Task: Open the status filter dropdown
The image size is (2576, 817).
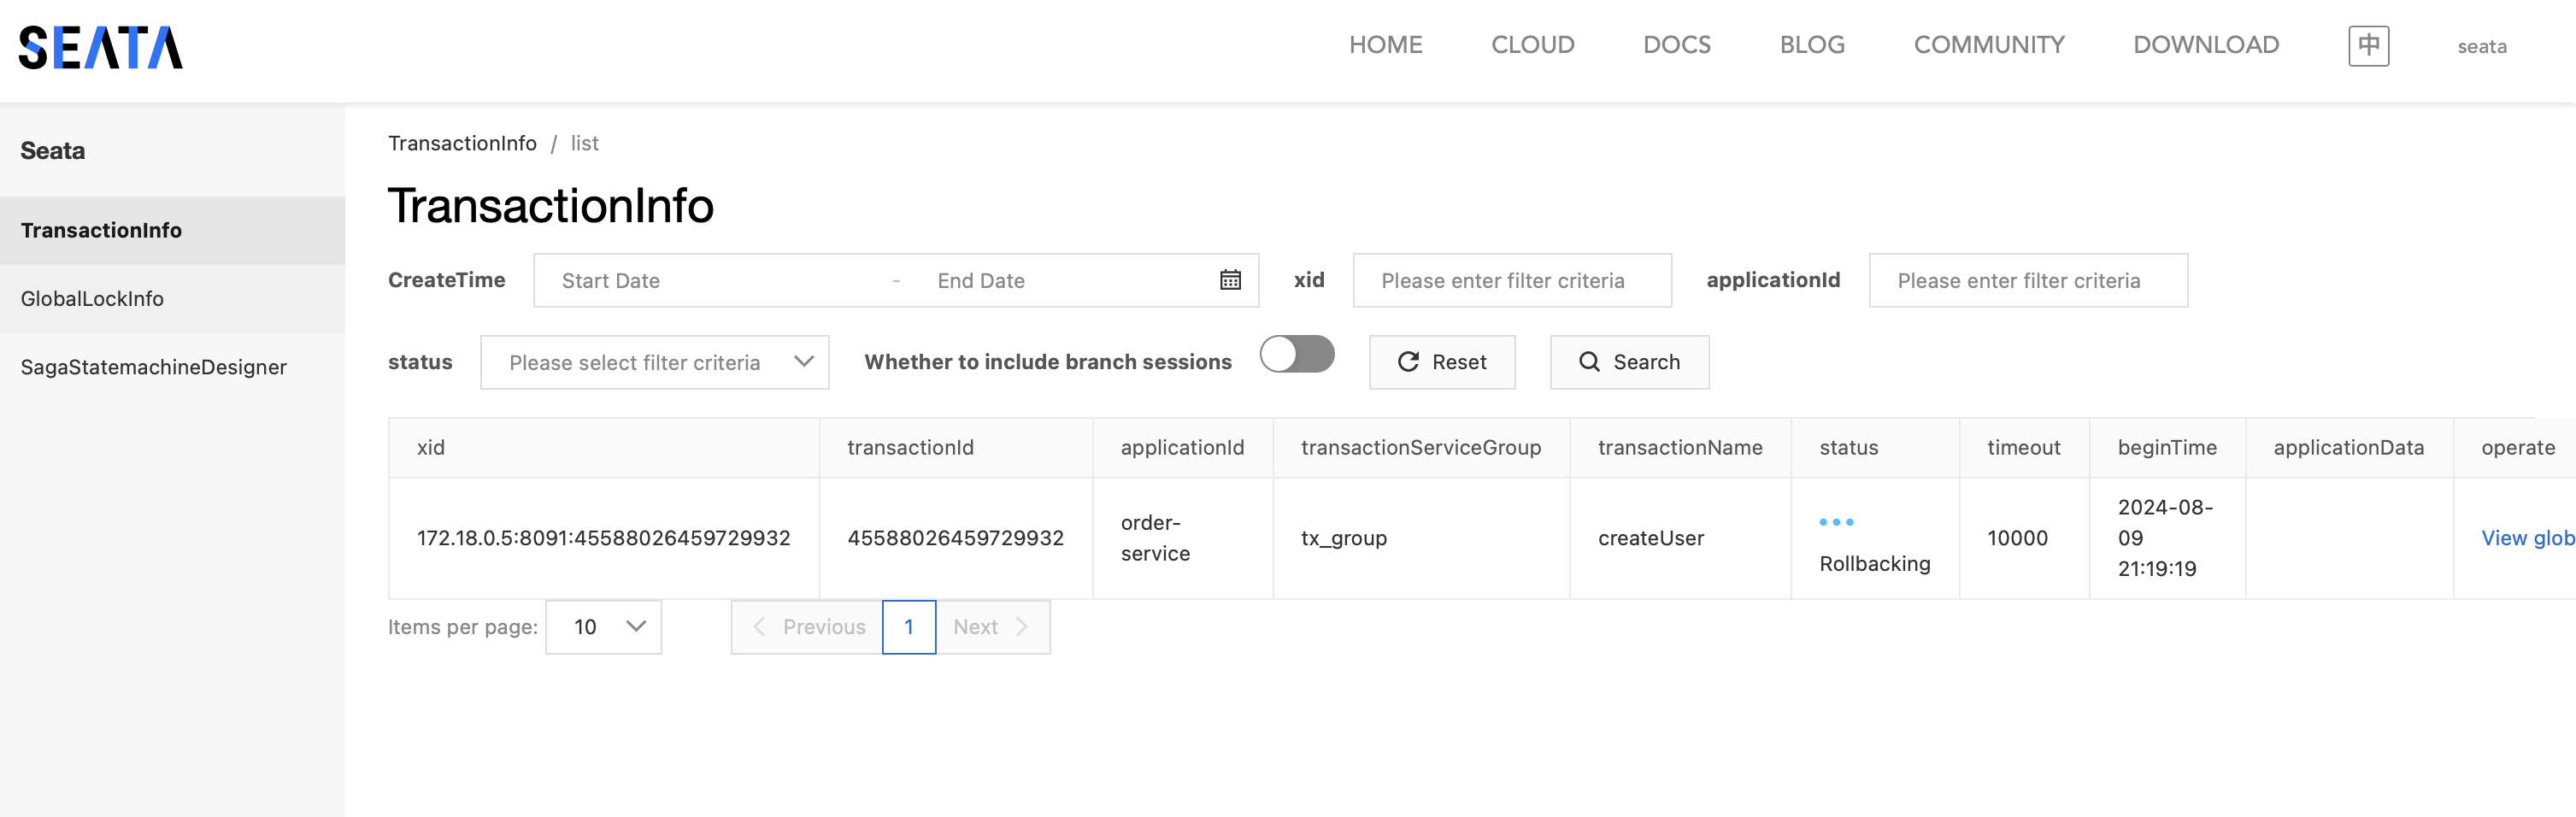Action: (655, 362)
